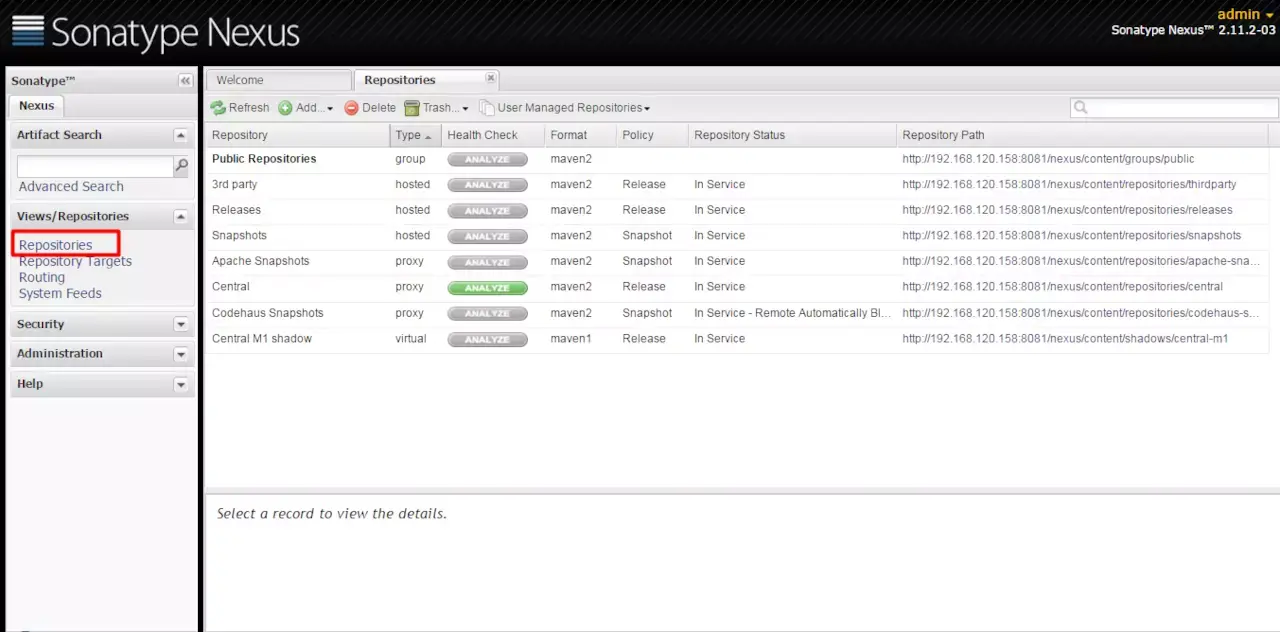Select the 3rd party repository name
Image resolution: width=1280 pixels, height=632 pixels.
pos(234,185)
